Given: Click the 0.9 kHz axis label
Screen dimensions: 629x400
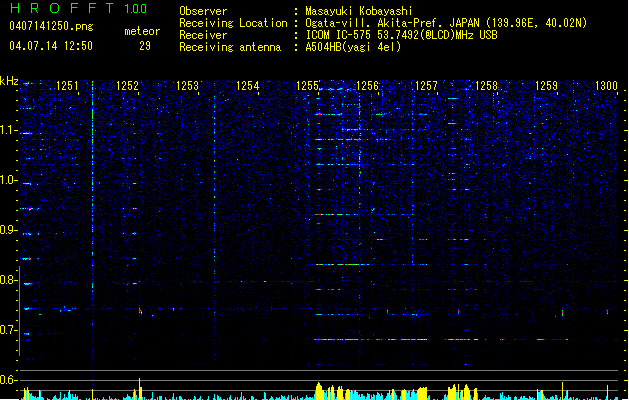Looking at the screenshot, I should pyautogui.click(x=7, y=230).
